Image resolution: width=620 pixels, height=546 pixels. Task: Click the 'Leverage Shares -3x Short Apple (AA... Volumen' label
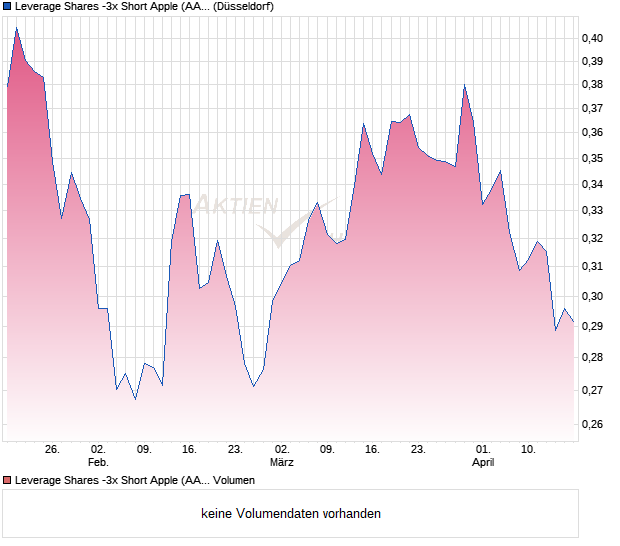[x=135, y=480]
